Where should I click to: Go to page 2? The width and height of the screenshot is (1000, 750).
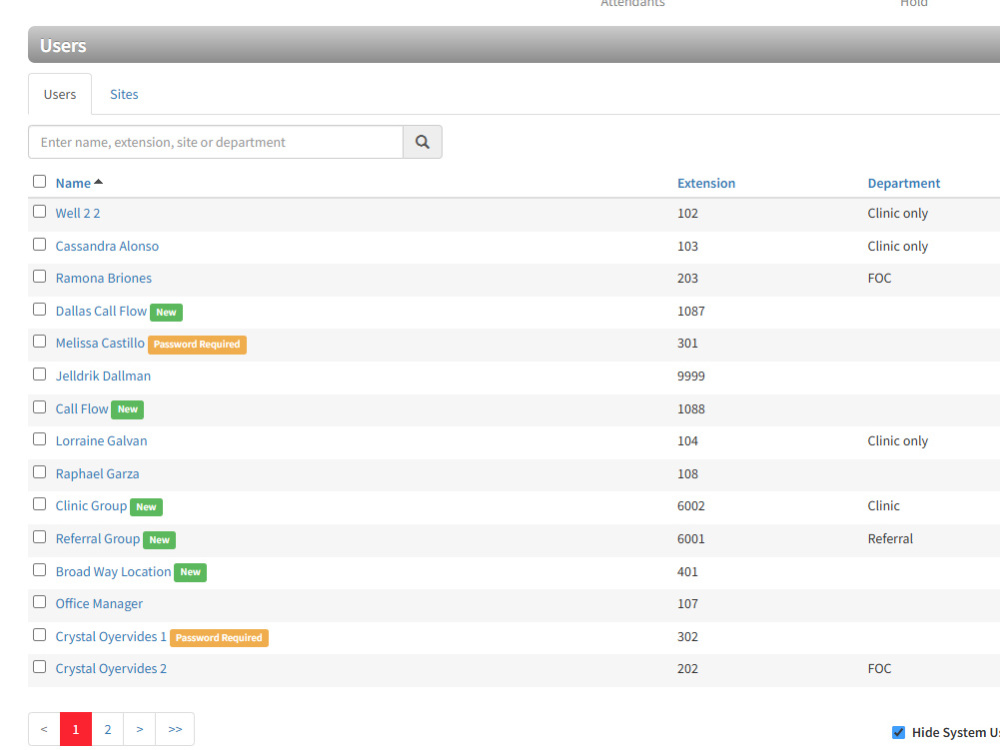pyautogui.click(x=108, y=729)
